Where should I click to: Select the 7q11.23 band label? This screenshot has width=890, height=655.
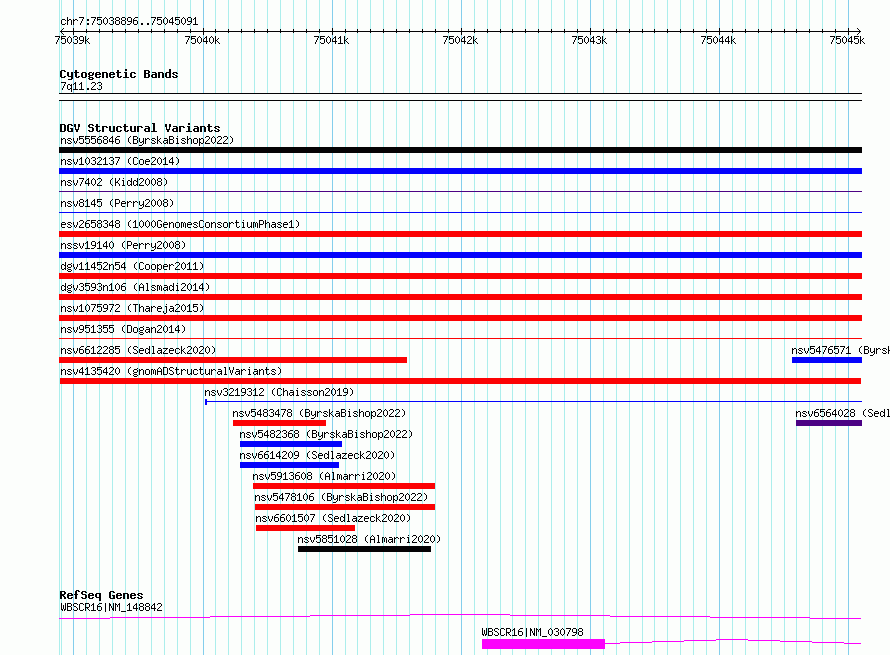click(x=81, y=86)
